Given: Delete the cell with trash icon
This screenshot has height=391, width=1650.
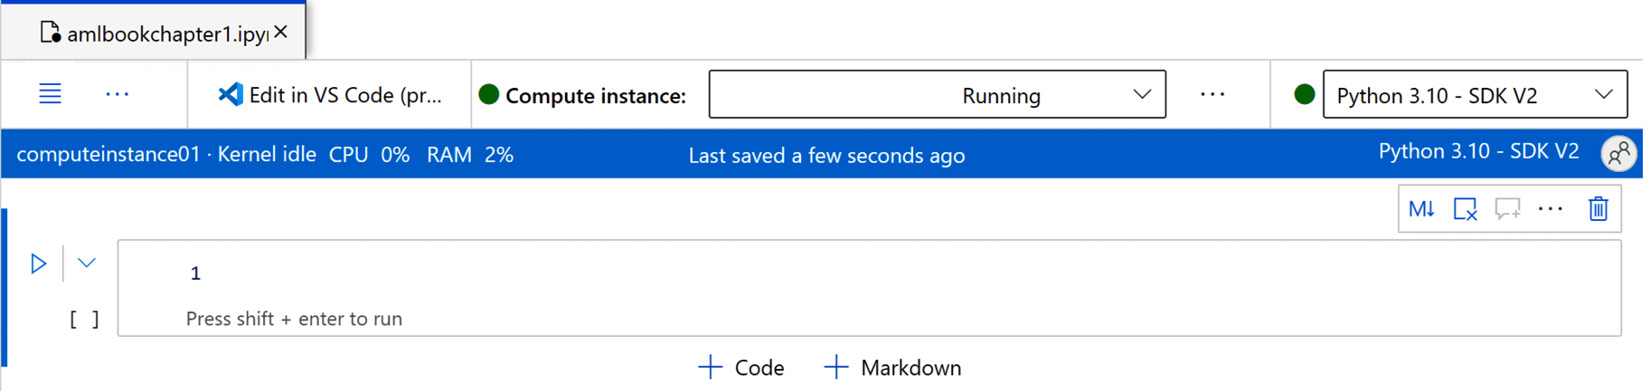Looking at the screenshot, I should tap(1598, 208).
